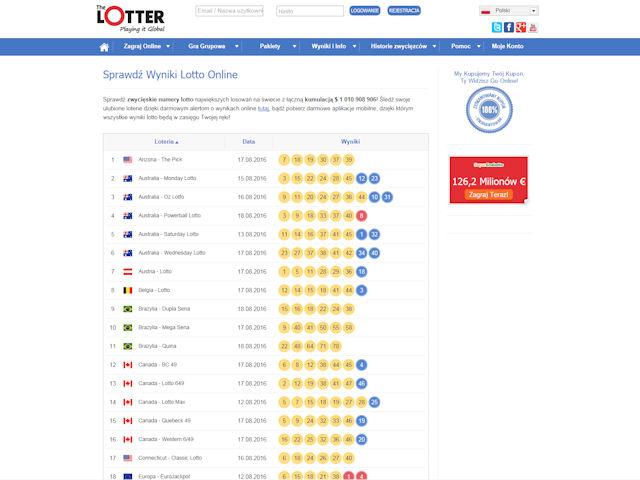Open the Twitter social icon
Screen dimensions: 640x480
497,27
